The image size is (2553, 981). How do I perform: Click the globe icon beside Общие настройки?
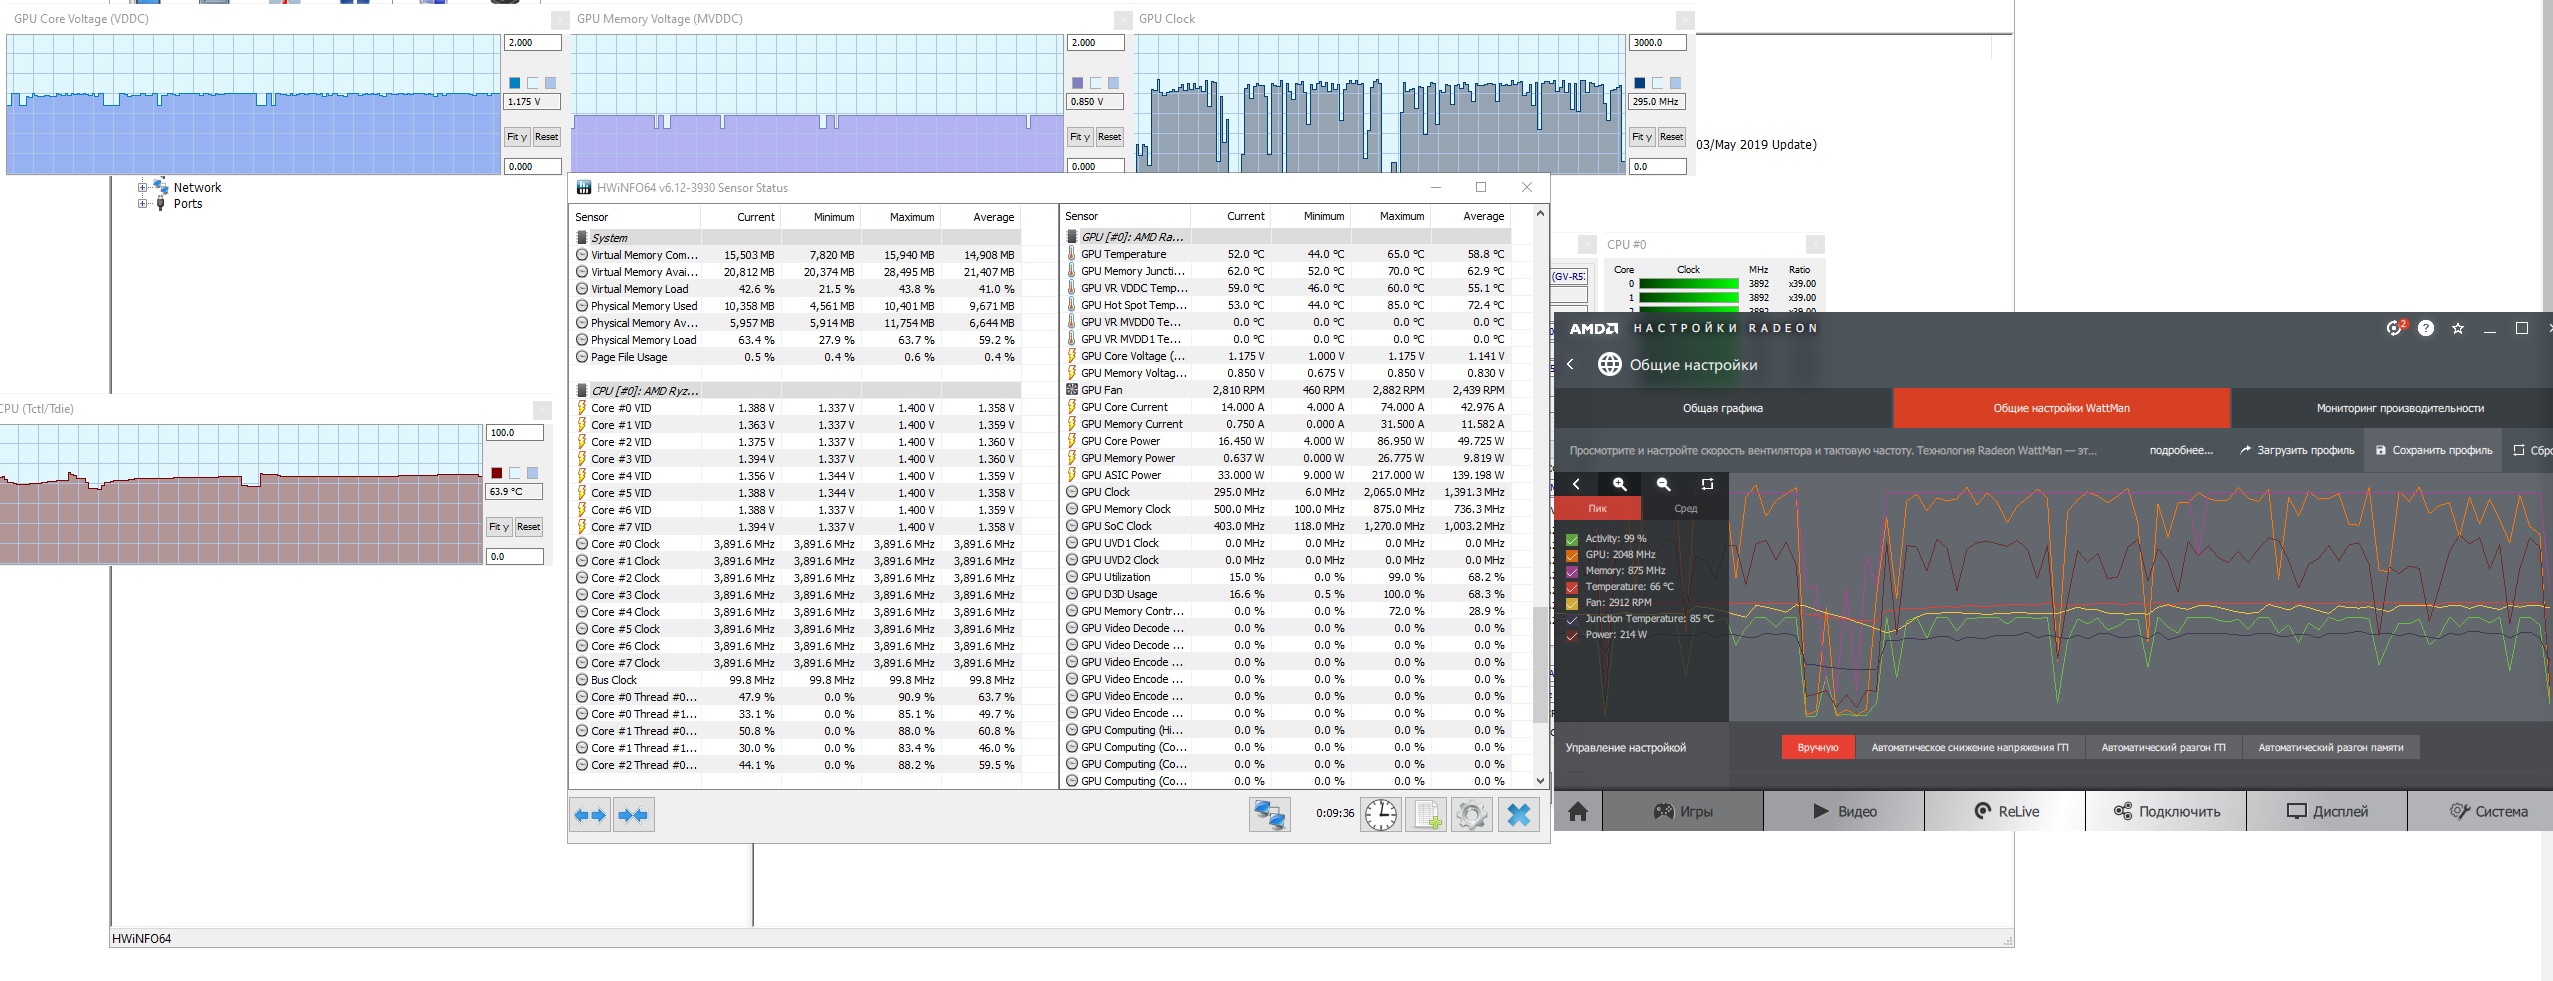click(x=1609, y=364)
